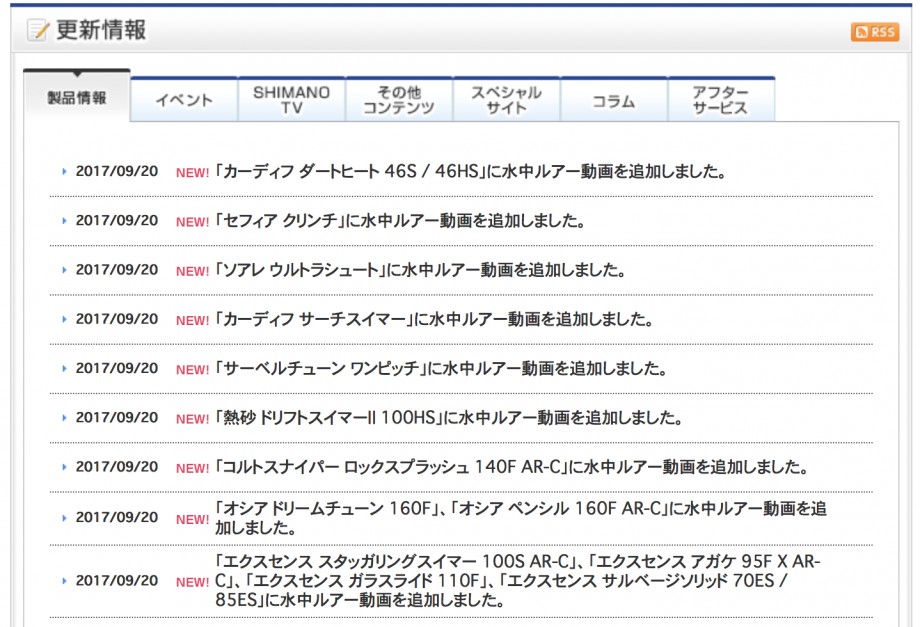Screen dimensions: 920x627
Task: Click the arrow bullet beside オシア ドリームチューン row
Action: pyautogui.click(x=64, y=518)
